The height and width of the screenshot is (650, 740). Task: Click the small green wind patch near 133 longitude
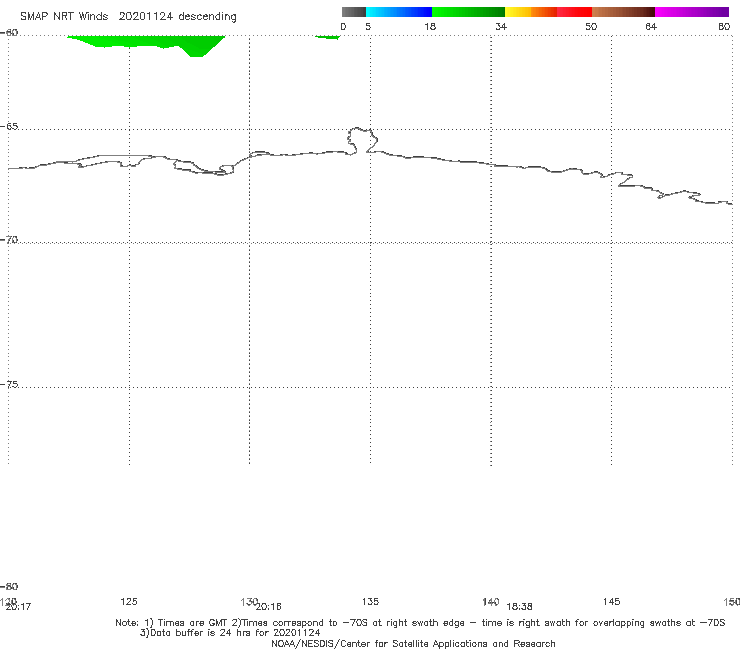[328, 37]
